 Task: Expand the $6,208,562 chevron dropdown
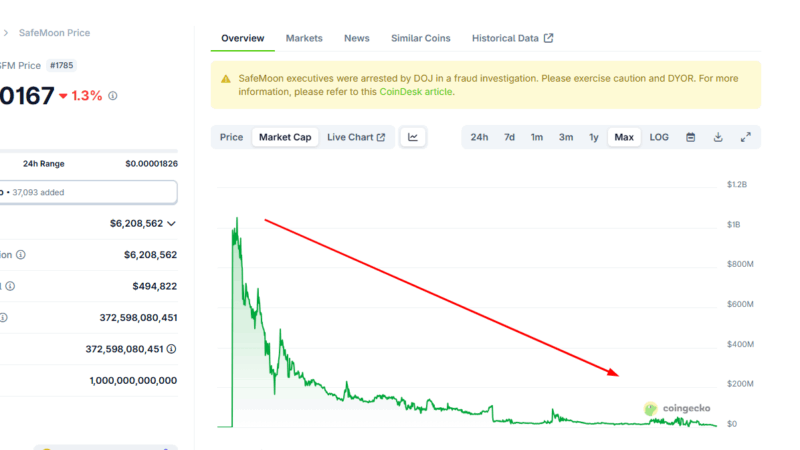click(171, 223)
